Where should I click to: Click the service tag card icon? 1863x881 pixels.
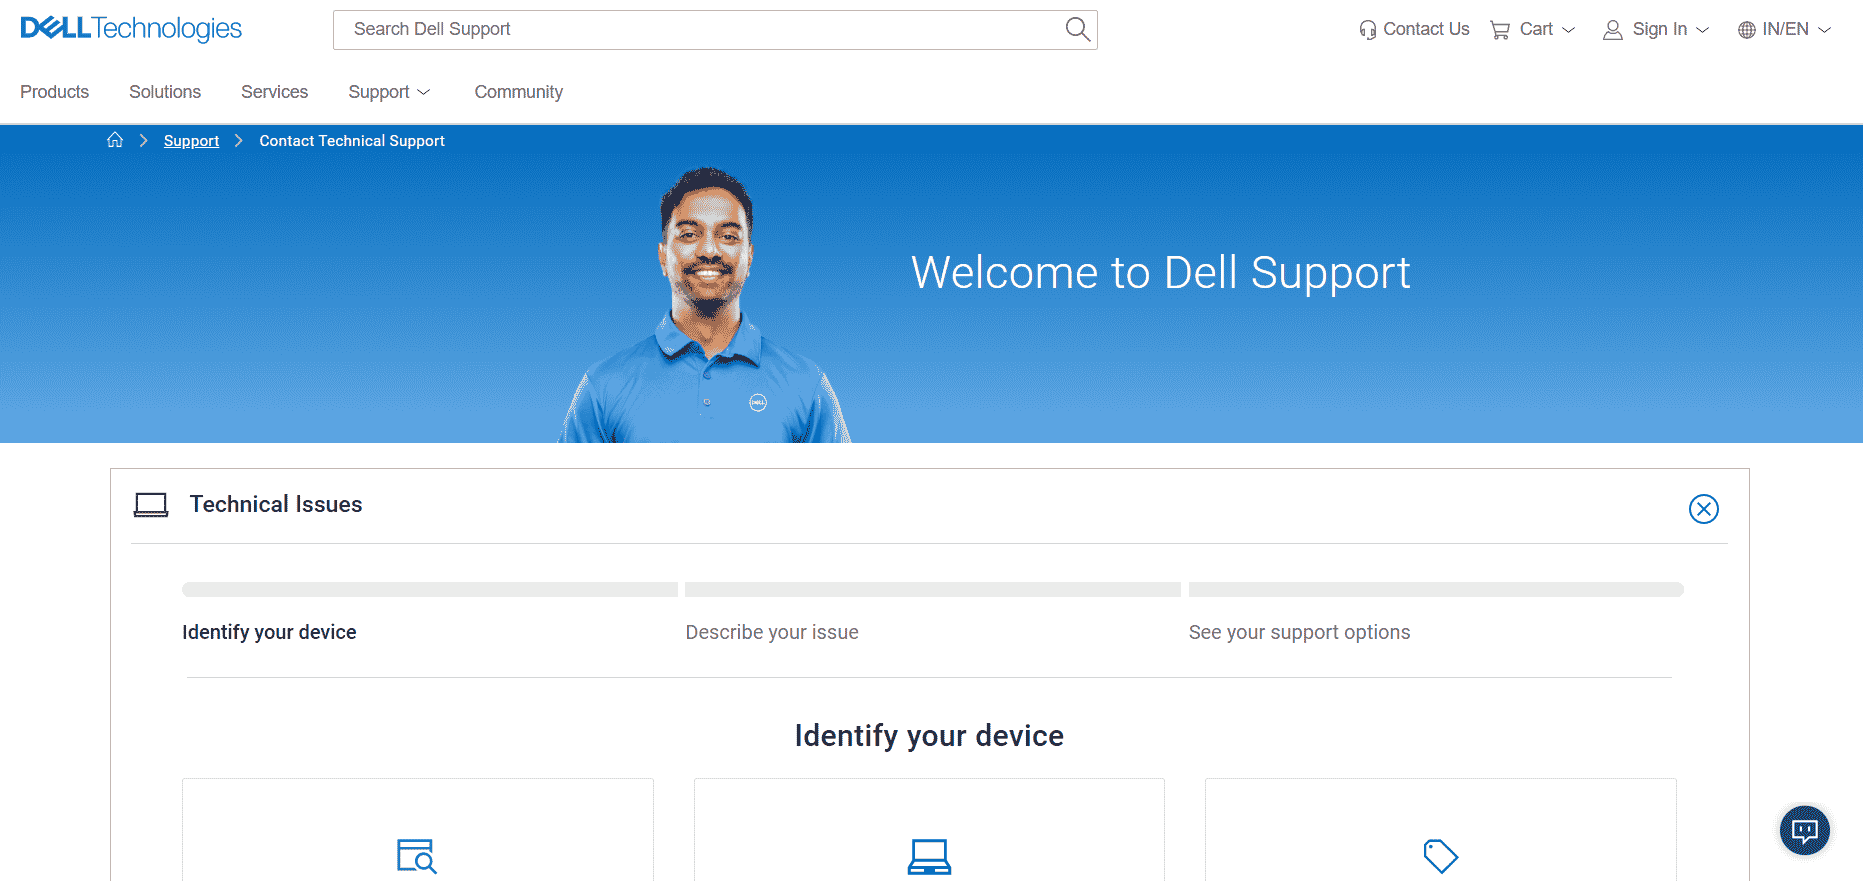1441,856
